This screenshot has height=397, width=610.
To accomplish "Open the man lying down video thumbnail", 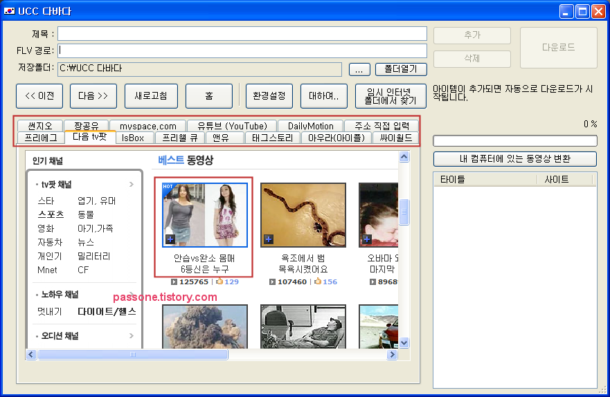I will [x=303, y=326].
